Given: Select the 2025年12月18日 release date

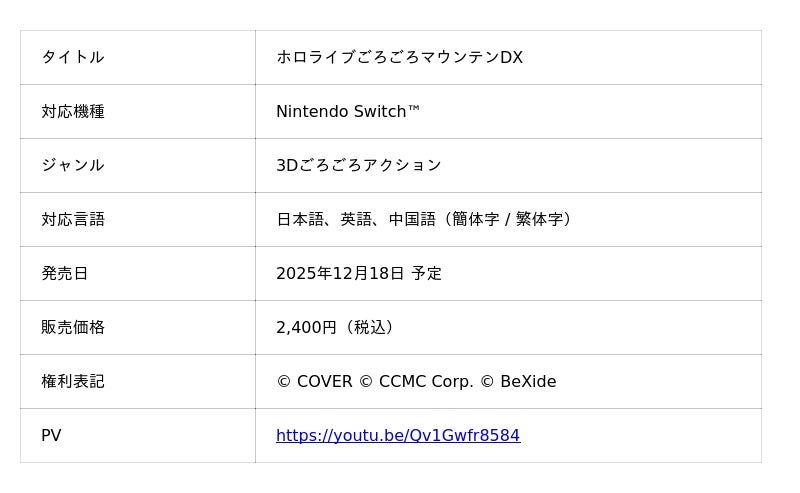Looking at the screenshot, I should pyautogui.click(x=340, y=274).
